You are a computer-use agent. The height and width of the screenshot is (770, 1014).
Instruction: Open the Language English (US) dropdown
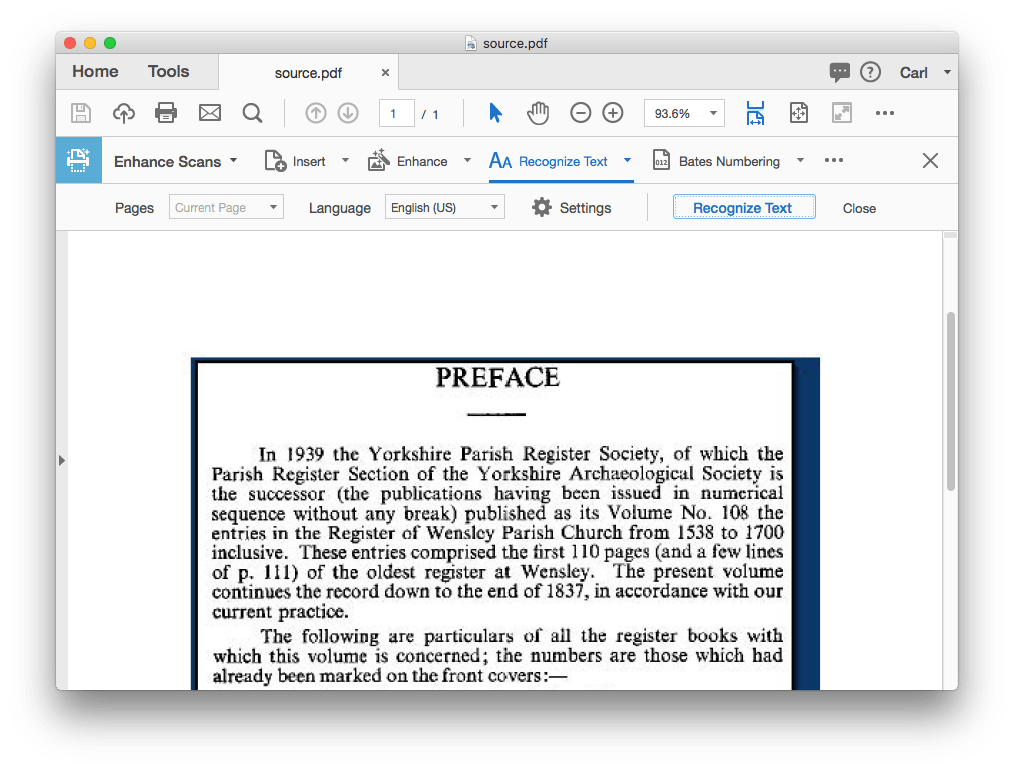(x=444, y=207)
